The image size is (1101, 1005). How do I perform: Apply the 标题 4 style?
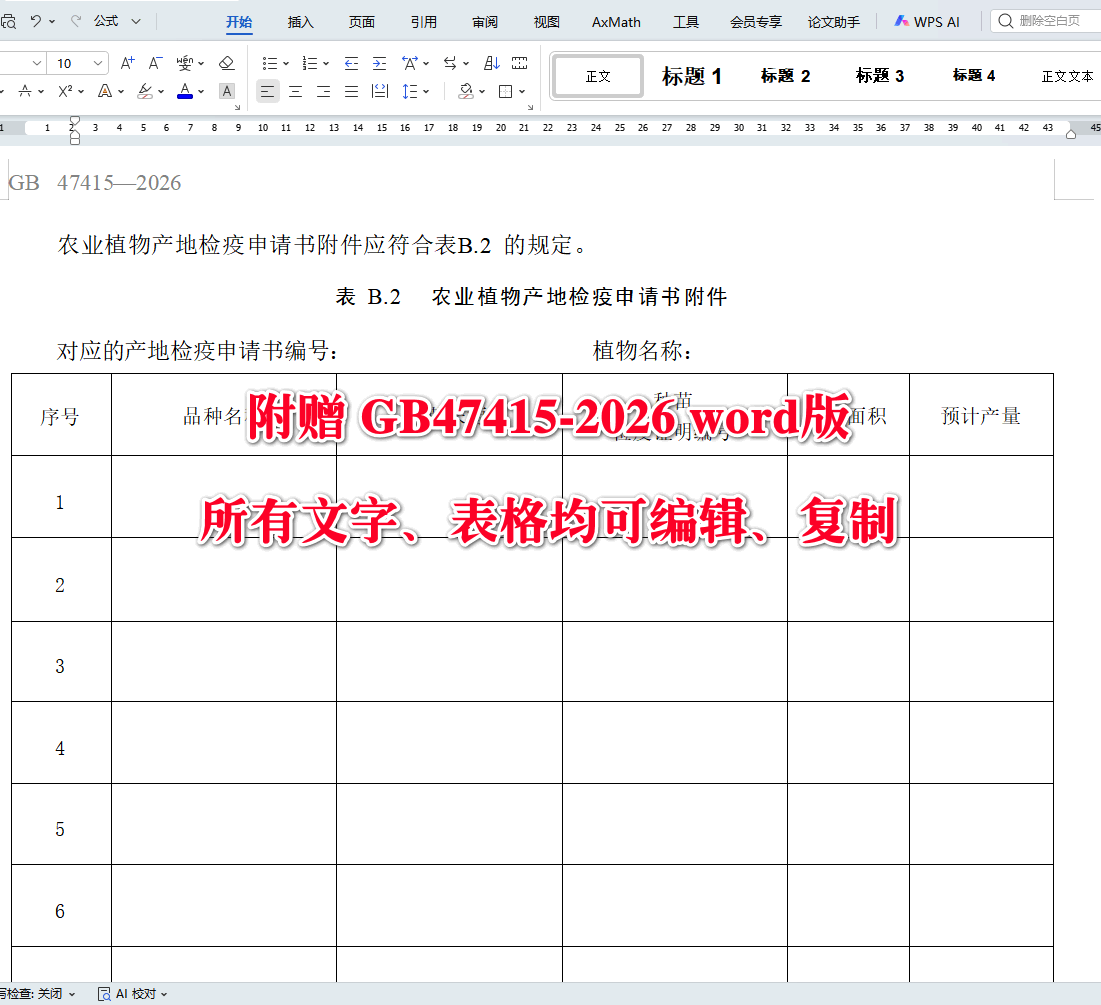974,76
